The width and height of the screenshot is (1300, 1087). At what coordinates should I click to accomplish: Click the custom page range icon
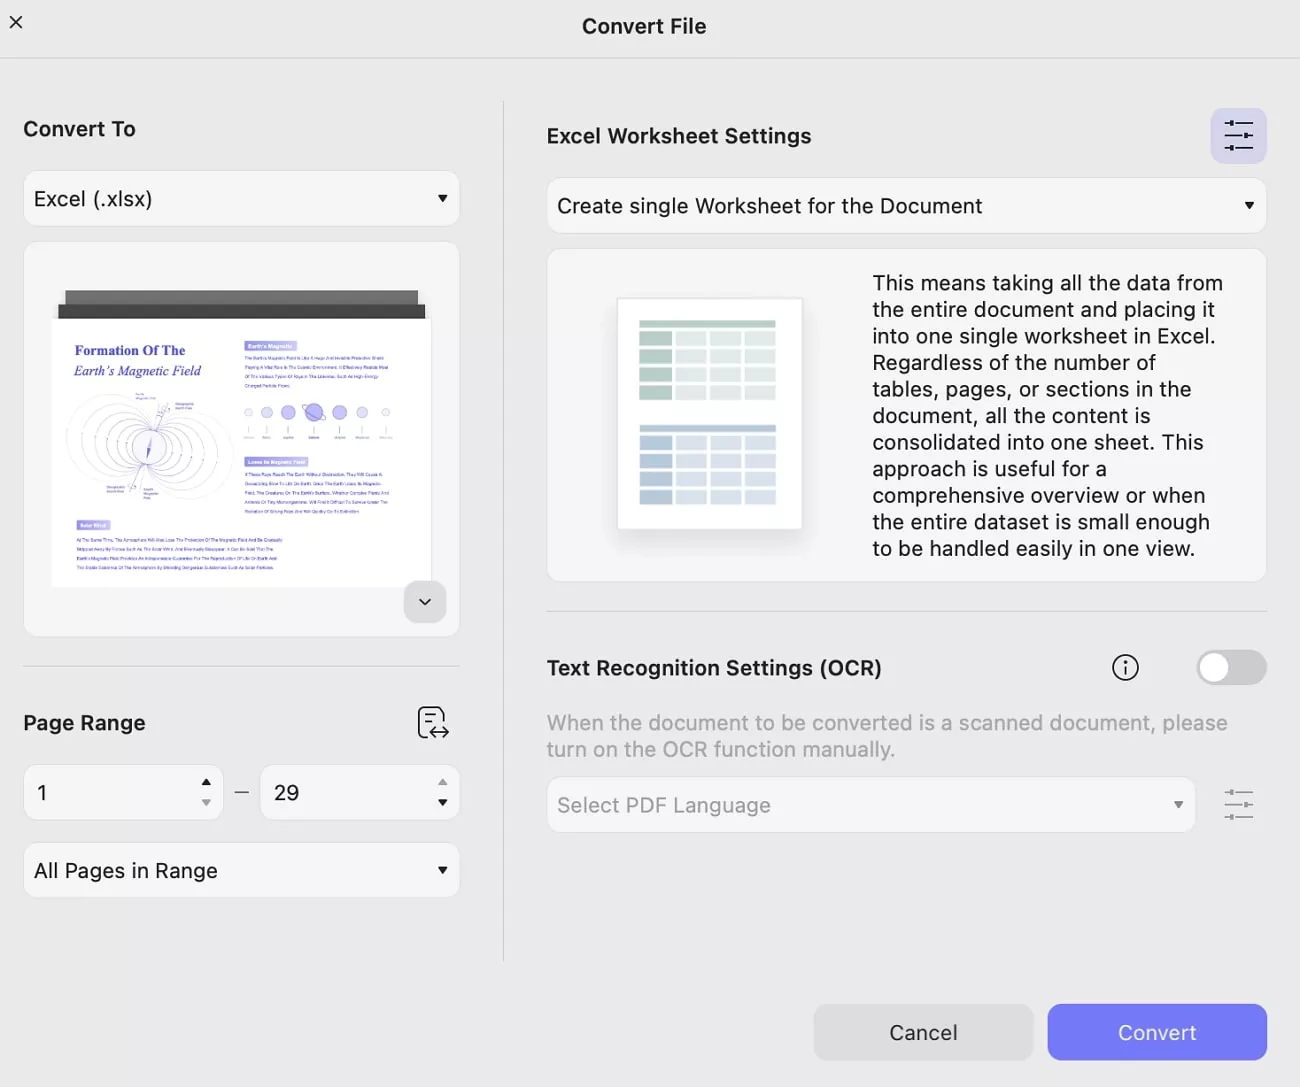(432, 722)
